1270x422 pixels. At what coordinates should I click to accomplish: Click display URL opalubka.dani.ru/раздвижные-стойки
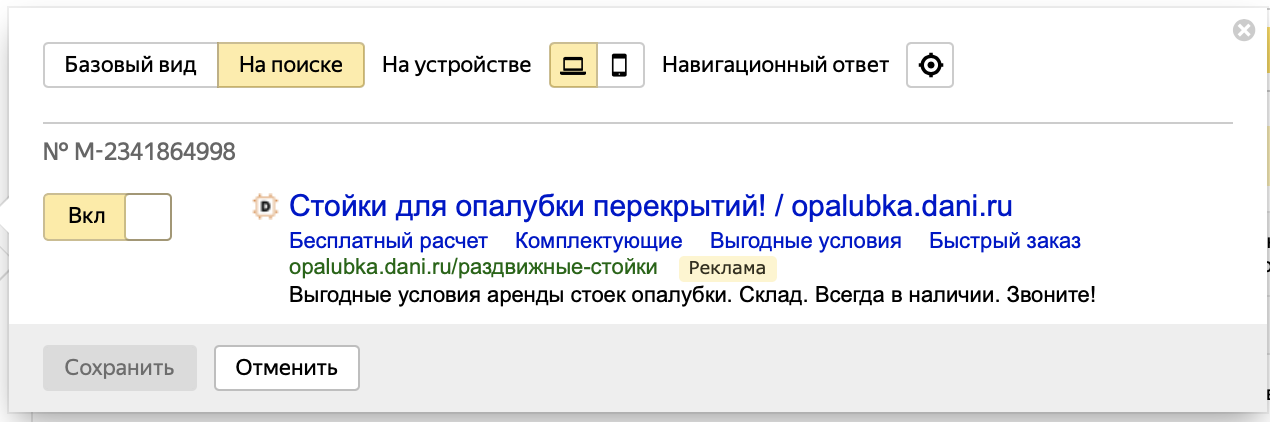click(x=473, y=267)
